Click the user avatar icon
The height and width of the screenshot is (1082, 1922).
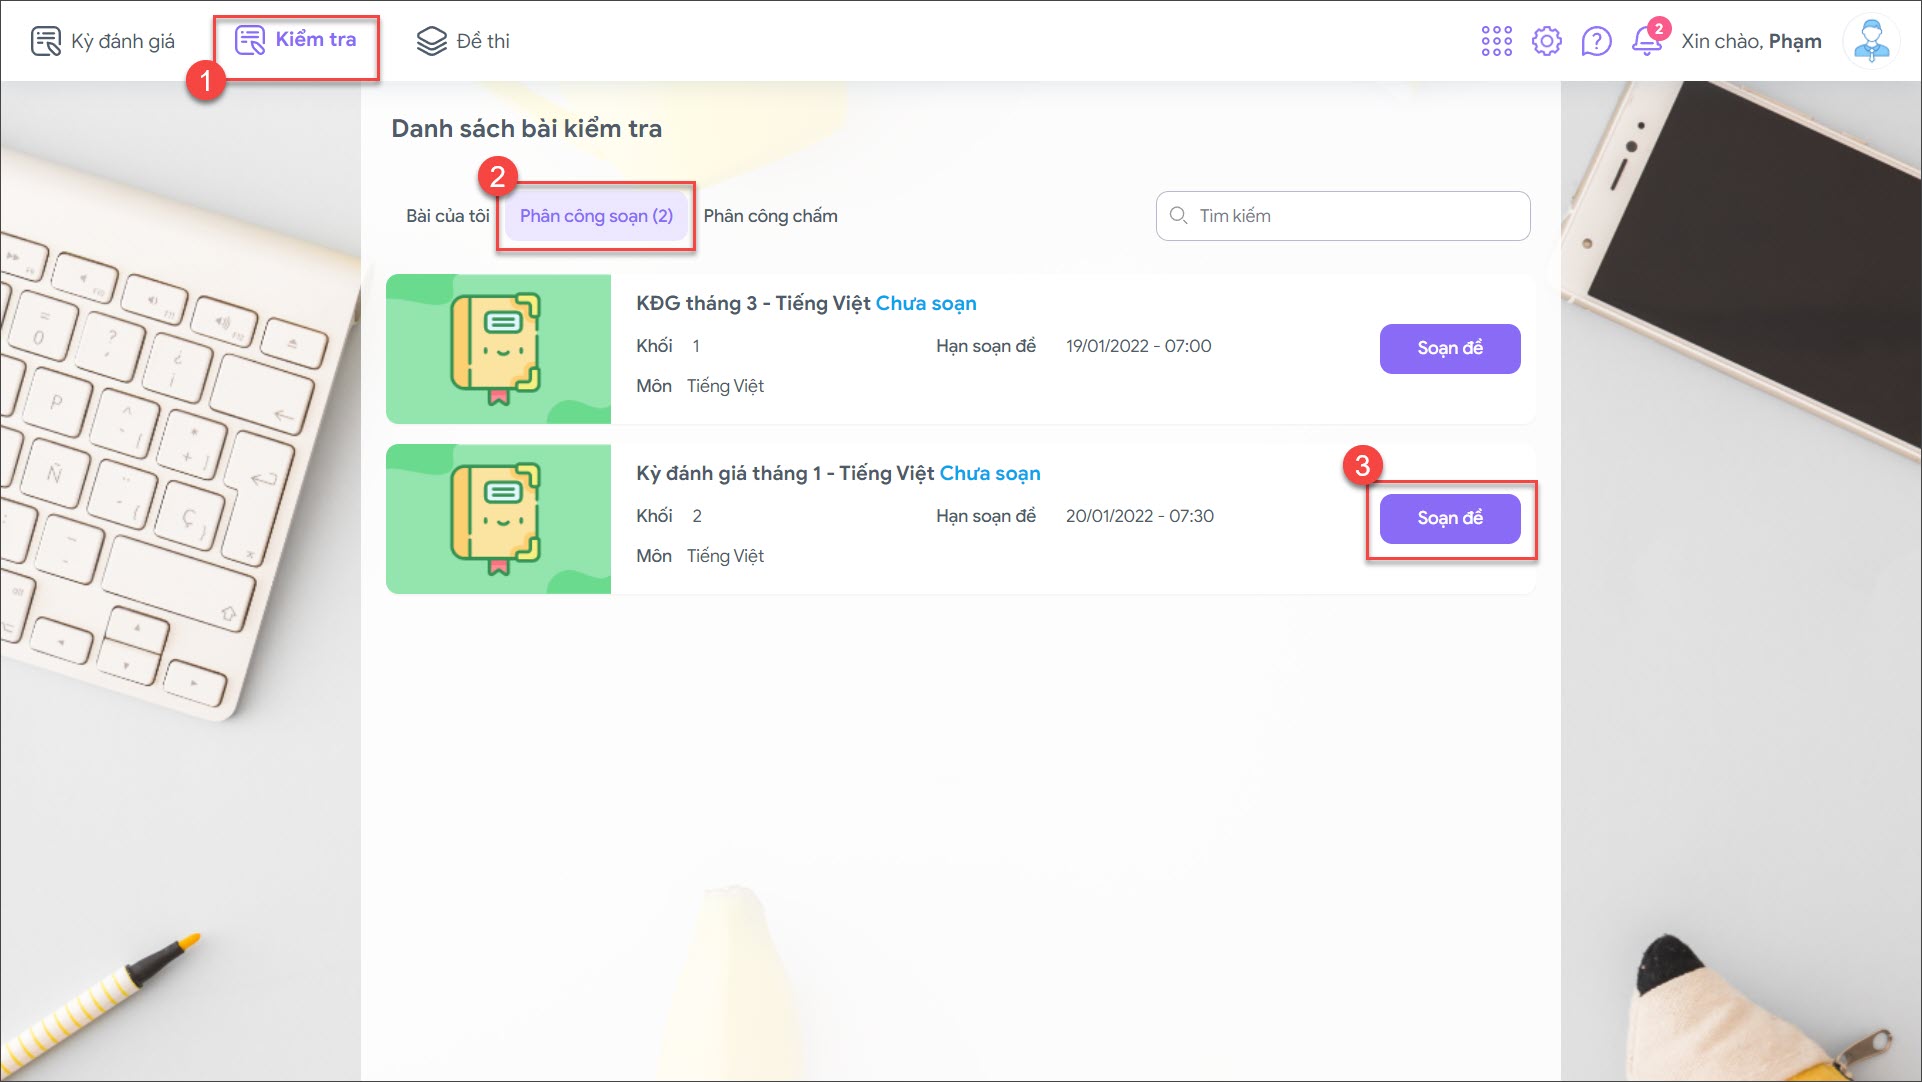[x=1870, y=41]
